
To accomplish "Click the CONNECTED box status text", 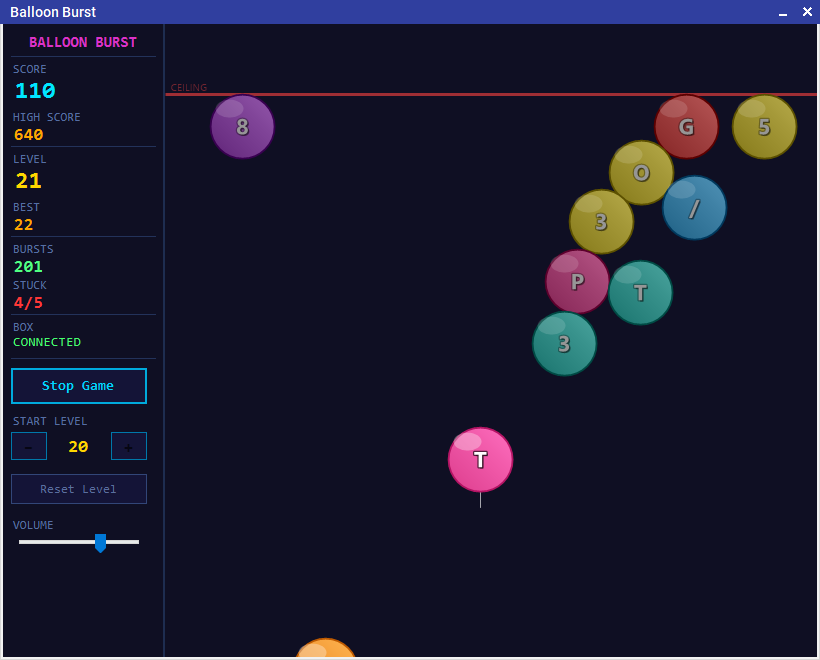I will (x=47, y=342).
